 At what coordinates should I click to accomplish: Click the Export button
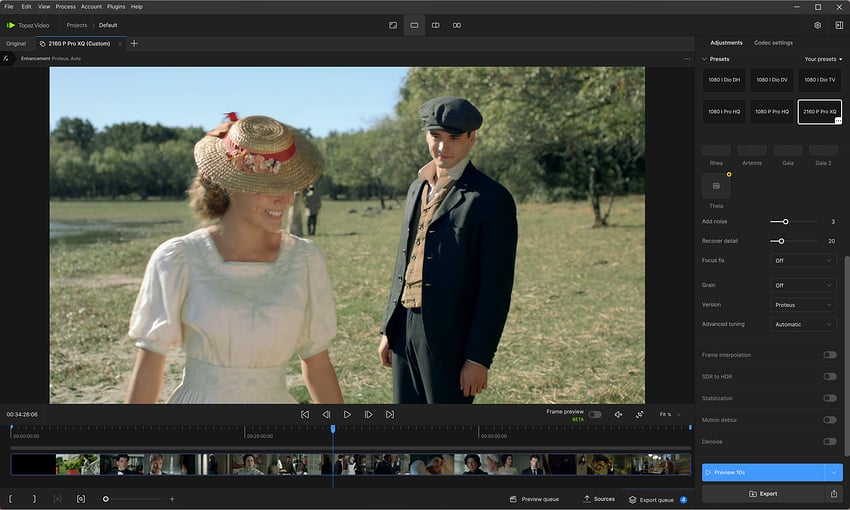[x=763, y=494]
